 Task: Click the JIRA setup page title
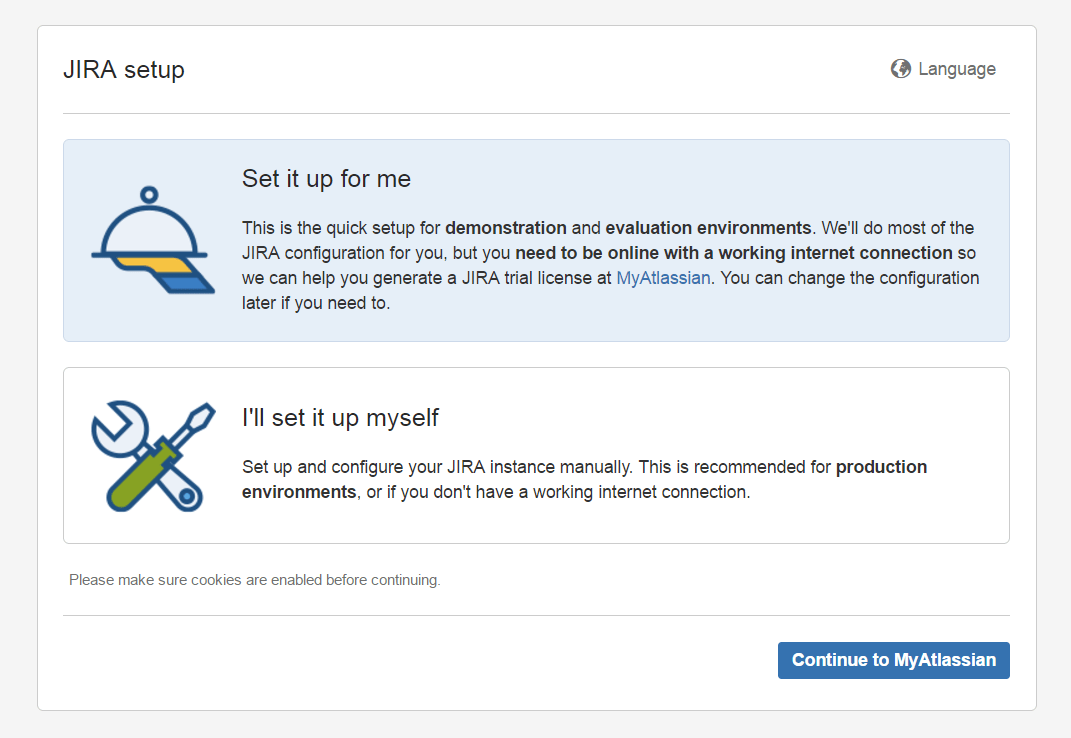(124, 70)
